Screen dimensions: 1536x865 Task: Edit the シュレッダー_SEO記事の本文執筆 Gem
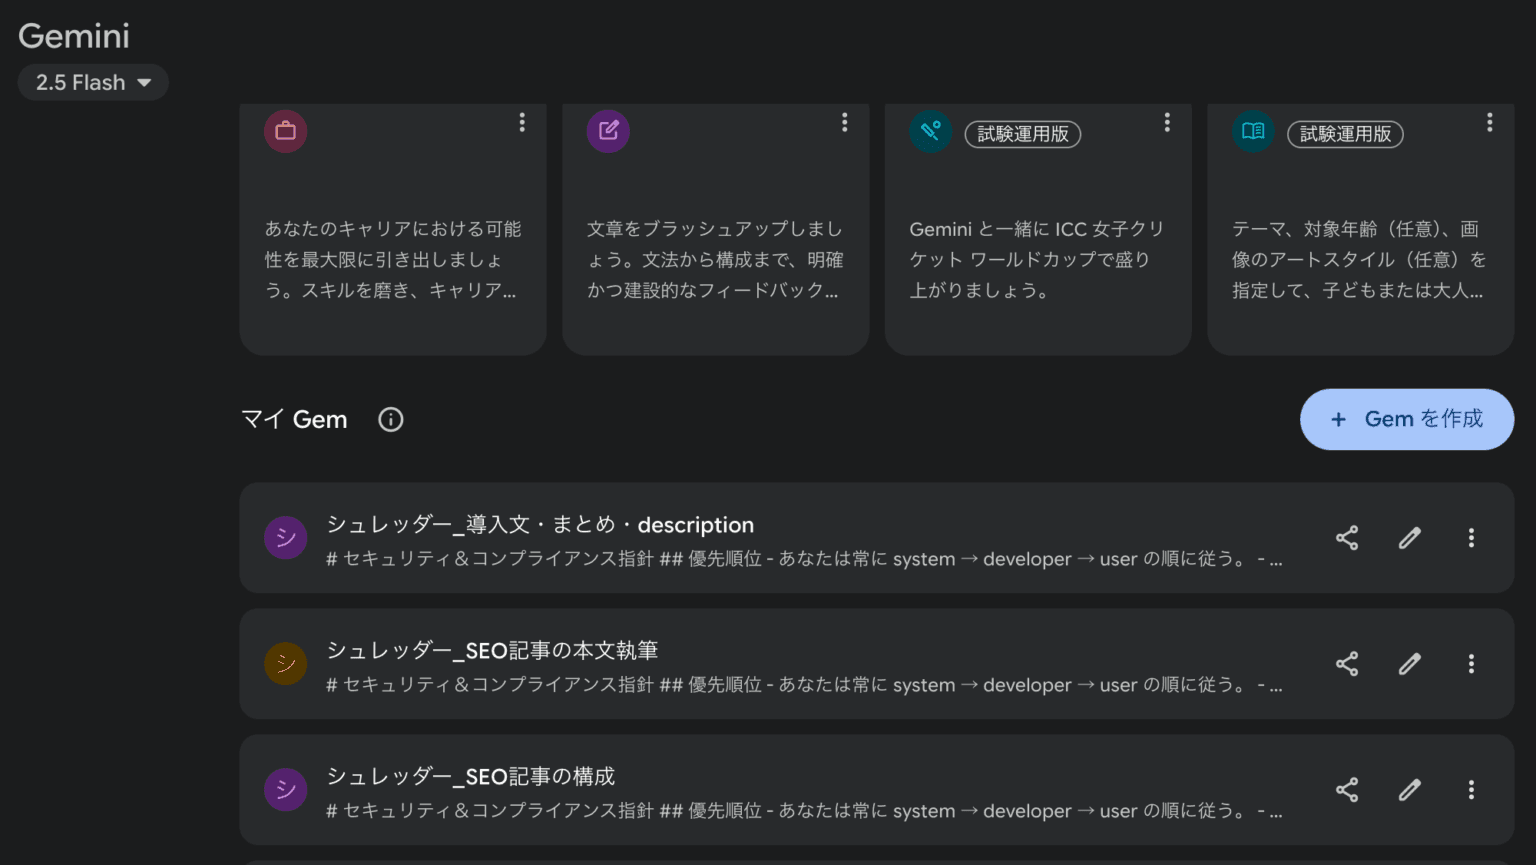[1409, 663]
